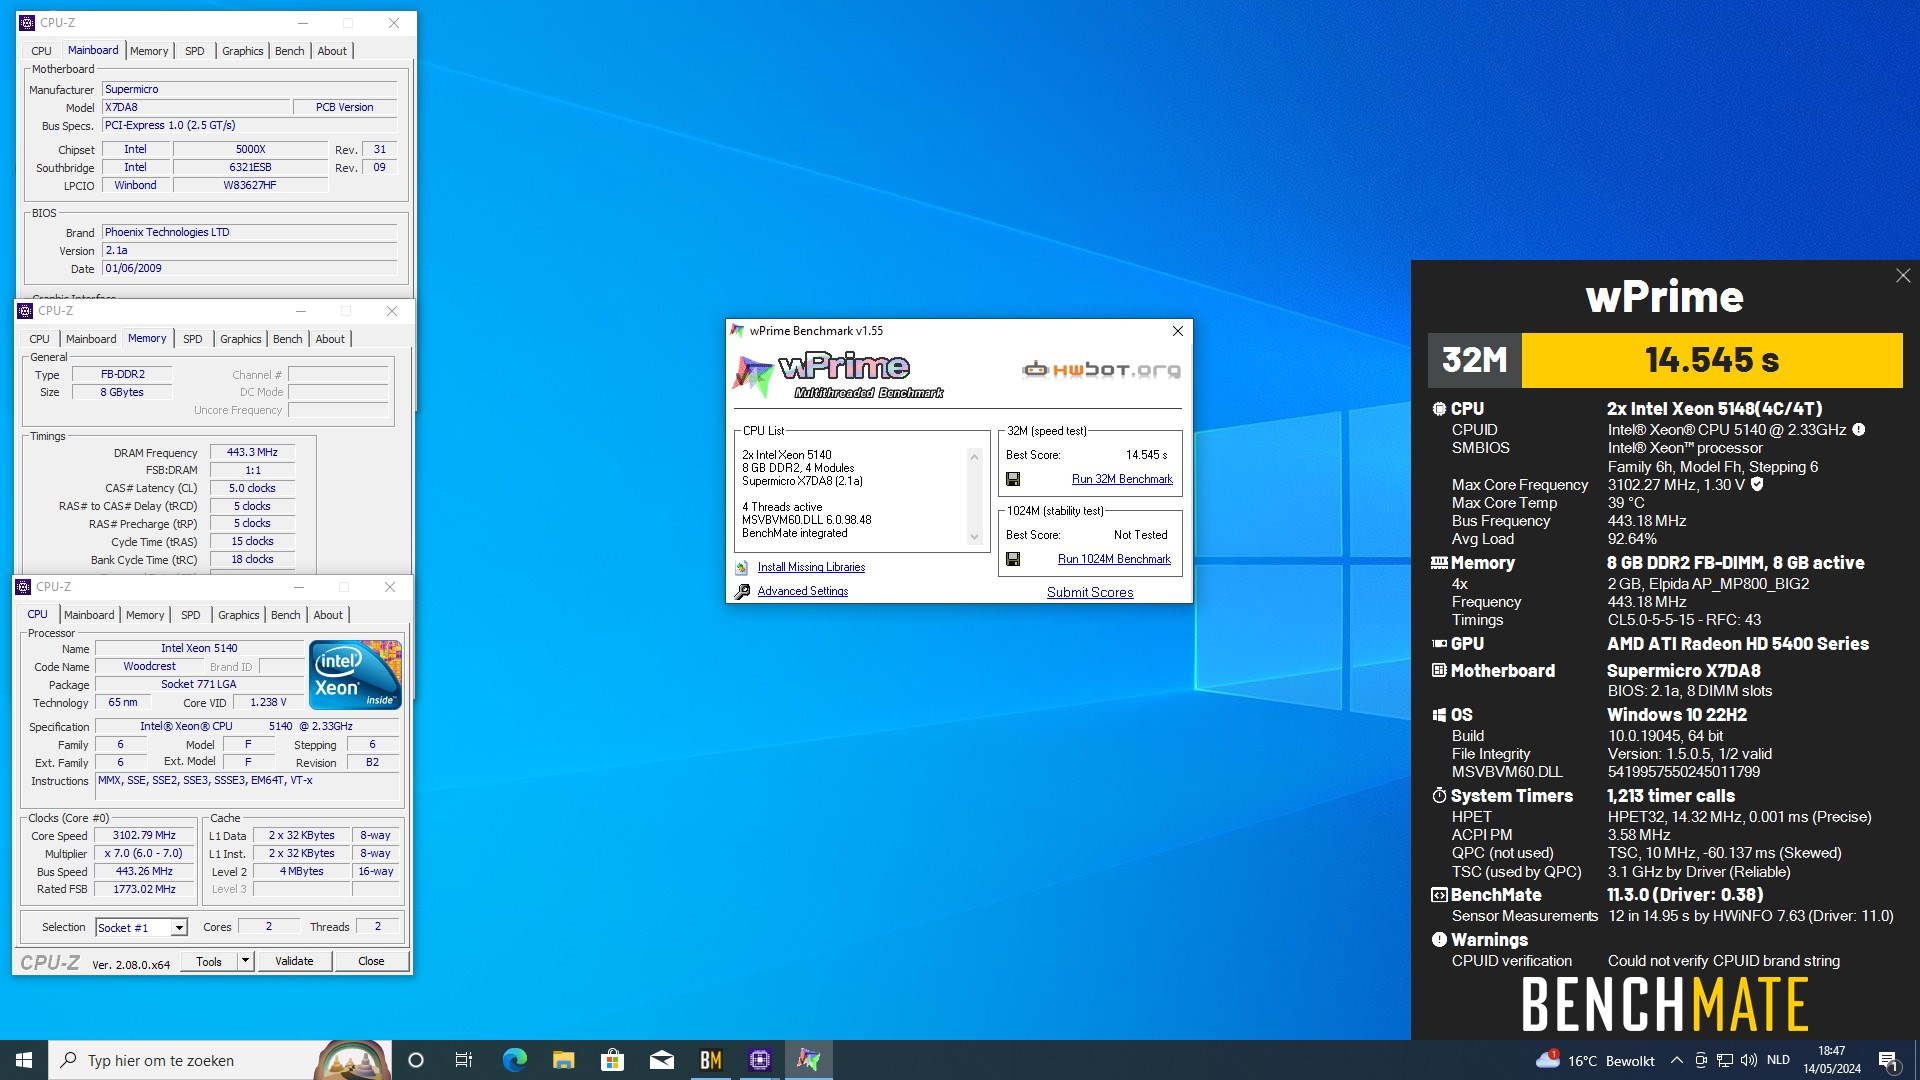Open the Windows Start menu
Viewport: 1920px width, 1080px height.
pos(24,1060)
